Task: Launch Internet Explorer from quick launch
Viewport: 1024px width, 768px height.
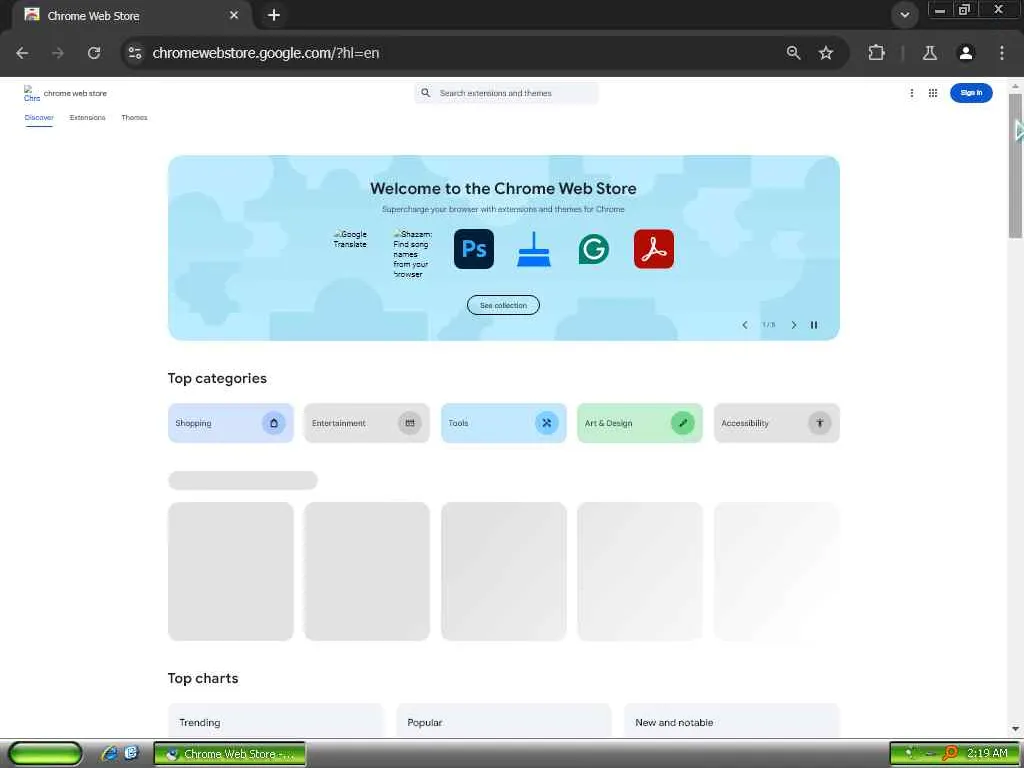Action: coord(109,754)
